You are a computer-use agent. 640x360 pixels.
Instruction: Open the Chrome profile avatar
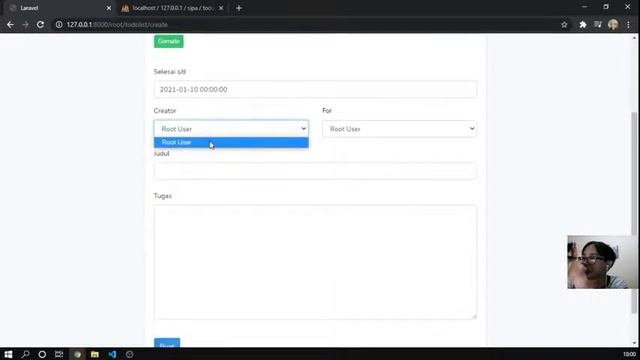613,24
